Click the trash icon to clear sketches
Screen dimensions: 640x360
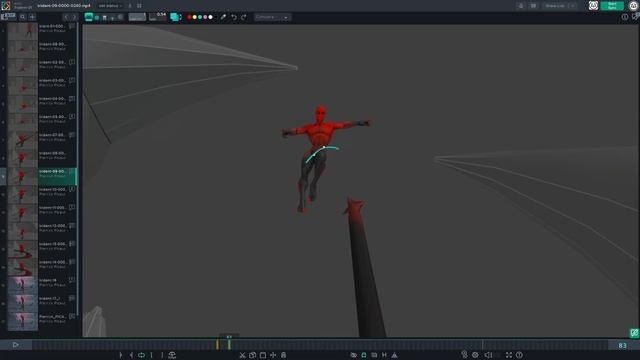[x=104, y=18]
